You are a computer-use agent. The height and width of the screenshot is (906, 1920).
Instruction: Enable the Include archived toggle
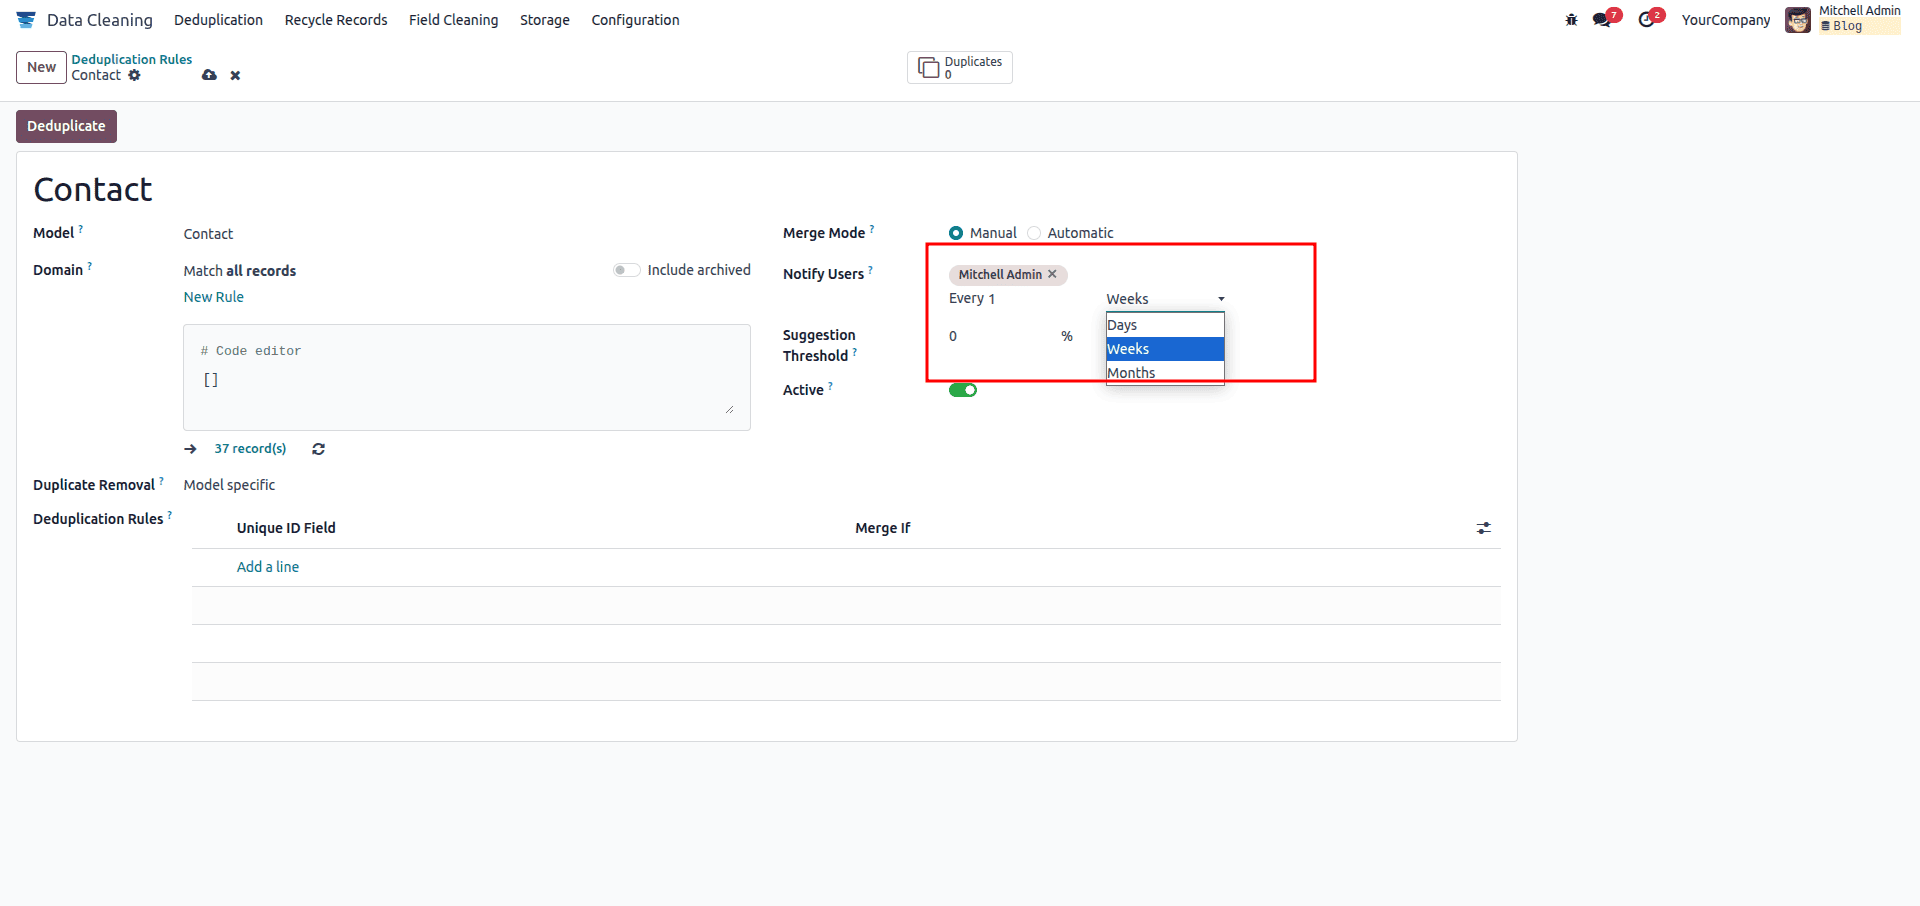pyautogui.click(x=626, y=269)
